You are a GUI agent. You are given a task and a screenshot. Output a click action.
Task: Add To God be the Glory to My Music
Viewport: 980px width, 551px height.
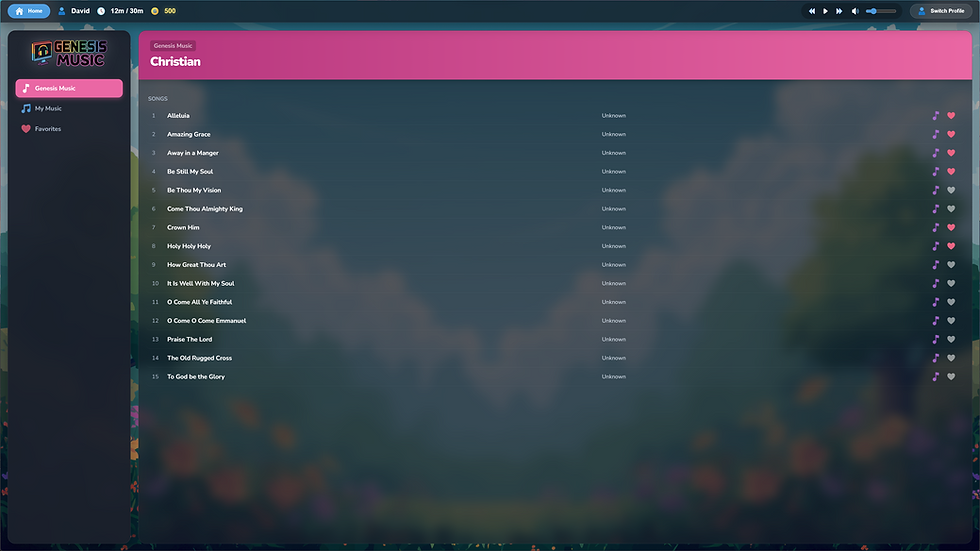tap(936, 377)
